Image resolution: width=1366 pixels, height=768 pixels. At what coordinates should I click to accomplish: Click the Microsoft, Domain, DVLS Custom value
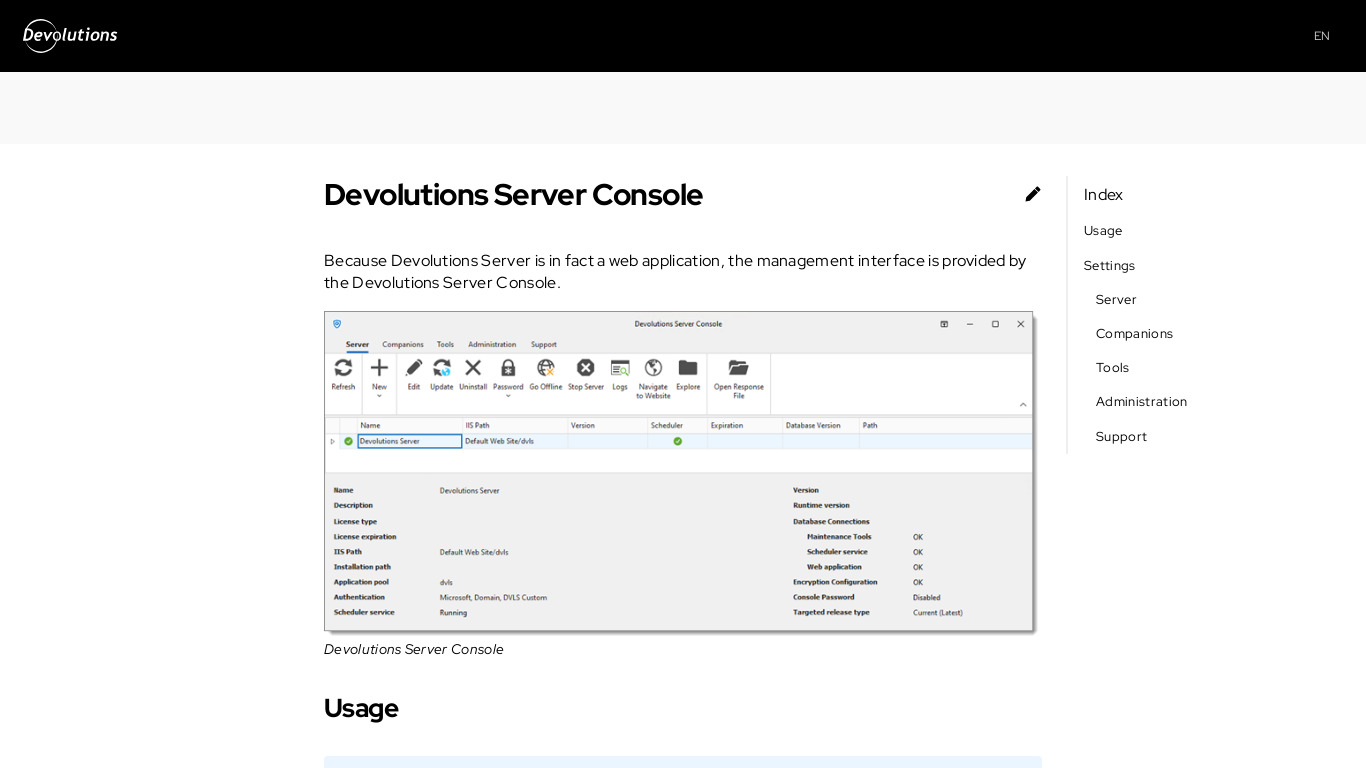coord(493,598)
